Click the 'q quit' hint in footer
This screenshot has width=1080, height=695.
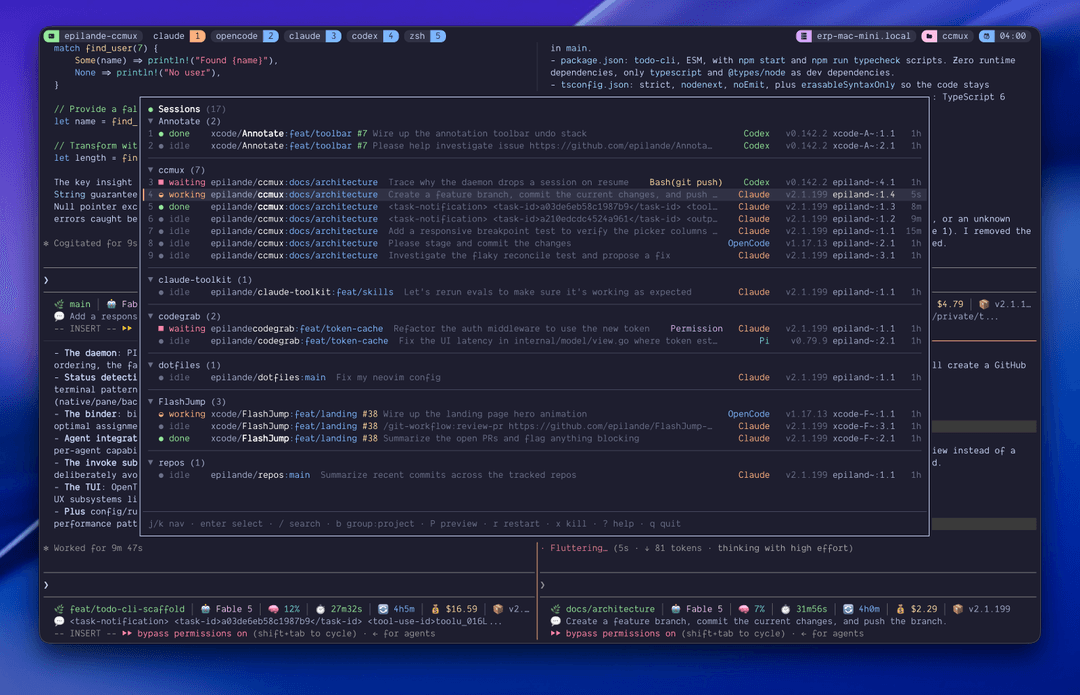pyautogui.click(x=665, y=523)
